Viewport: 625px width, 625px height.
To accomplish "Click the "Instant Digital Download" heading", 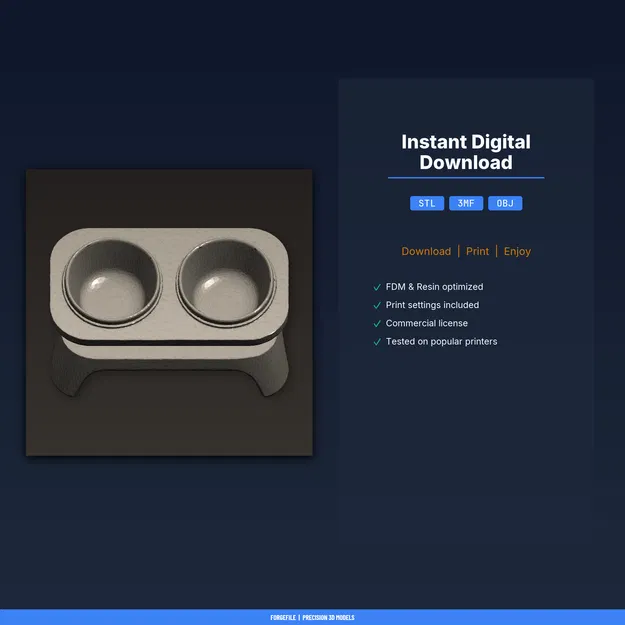I will point(466,152).
